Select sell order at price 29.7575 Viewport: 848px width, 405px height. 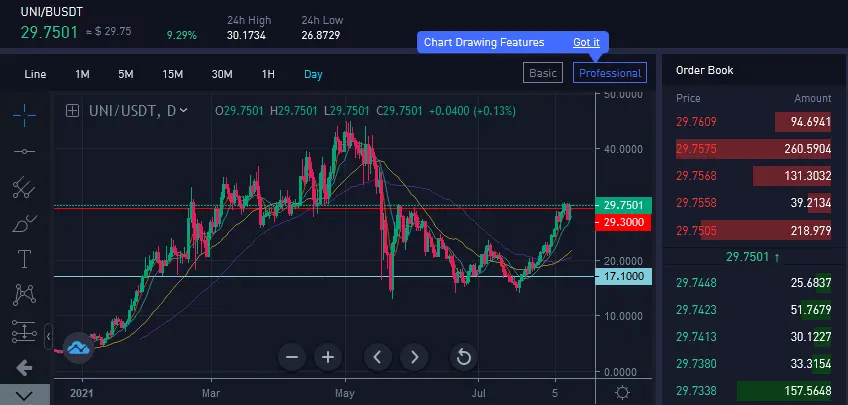(x=753, y=149)
